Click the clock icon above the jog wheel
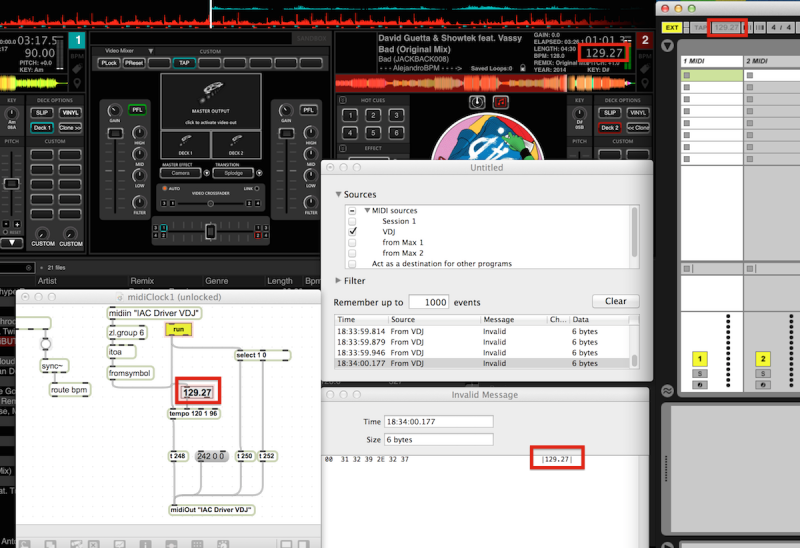 pyautogui.click(x=478, y=102)
